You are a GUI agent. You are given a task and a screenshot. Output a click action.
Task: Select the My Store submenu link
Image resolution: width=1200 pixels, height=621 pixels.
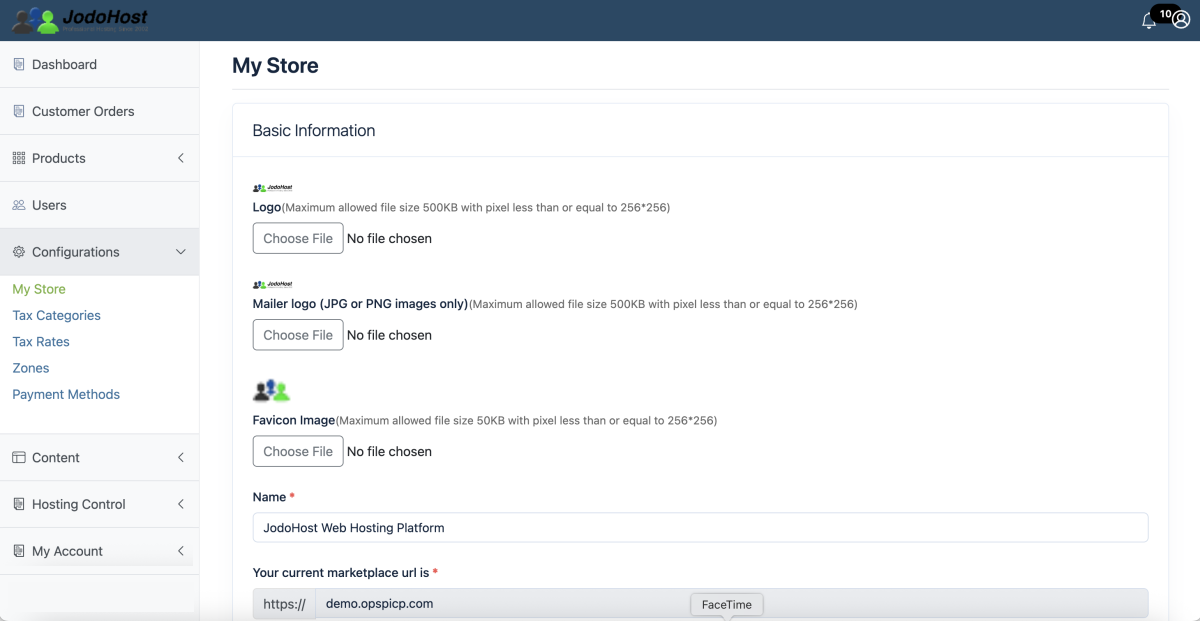[x=39, y=289]
